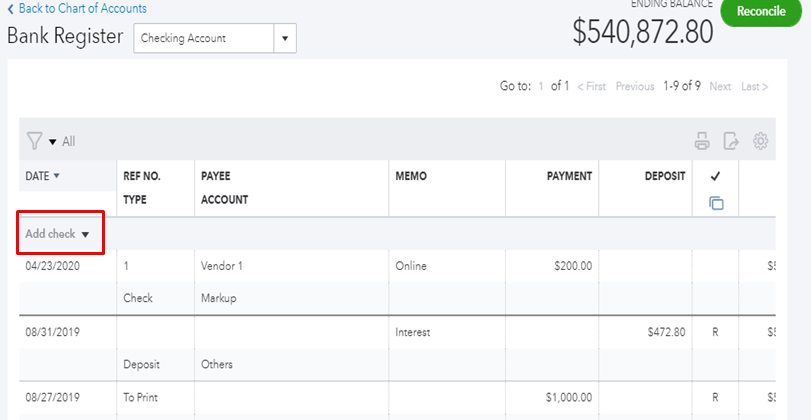
Task: Click the copy icon under checkmark column
Action: (716, 203)
